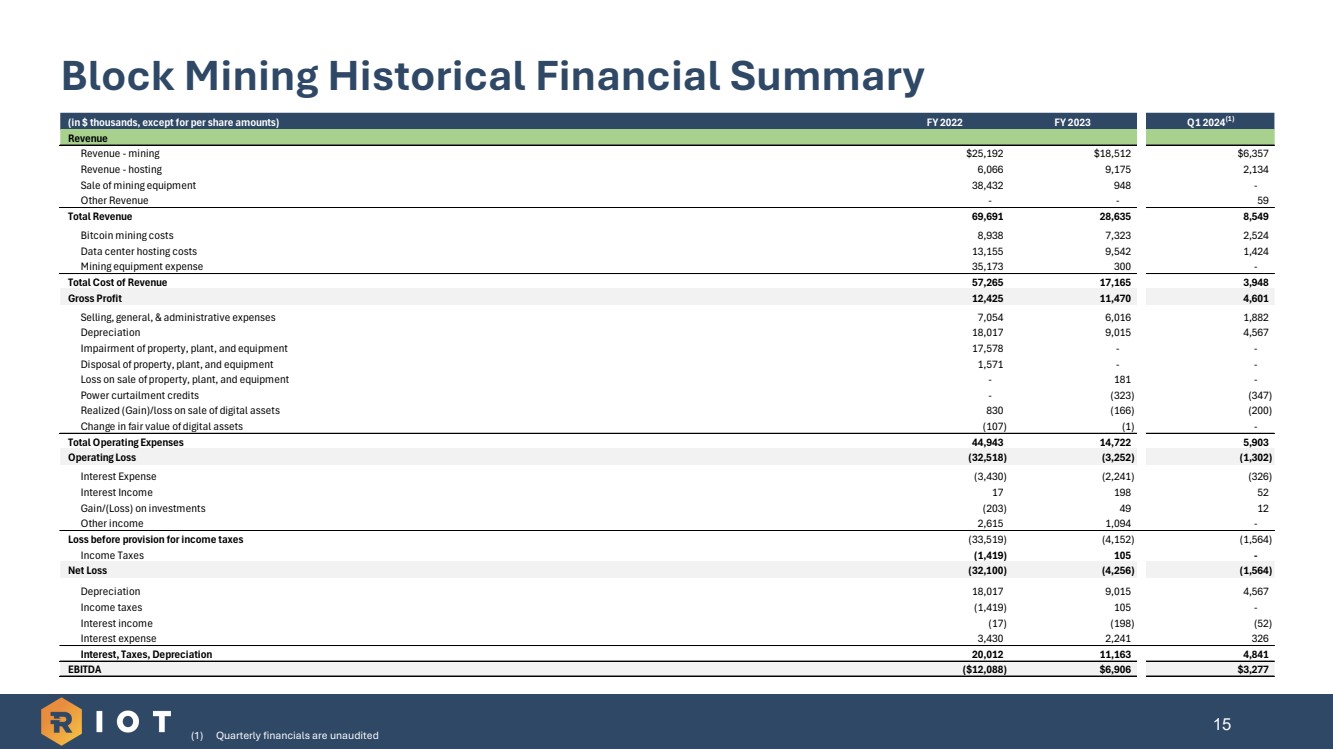The height and width of the screenshot is (749, 1333).
Task: Click the IOT logo lettering in footer
Action: pos(134,722)
